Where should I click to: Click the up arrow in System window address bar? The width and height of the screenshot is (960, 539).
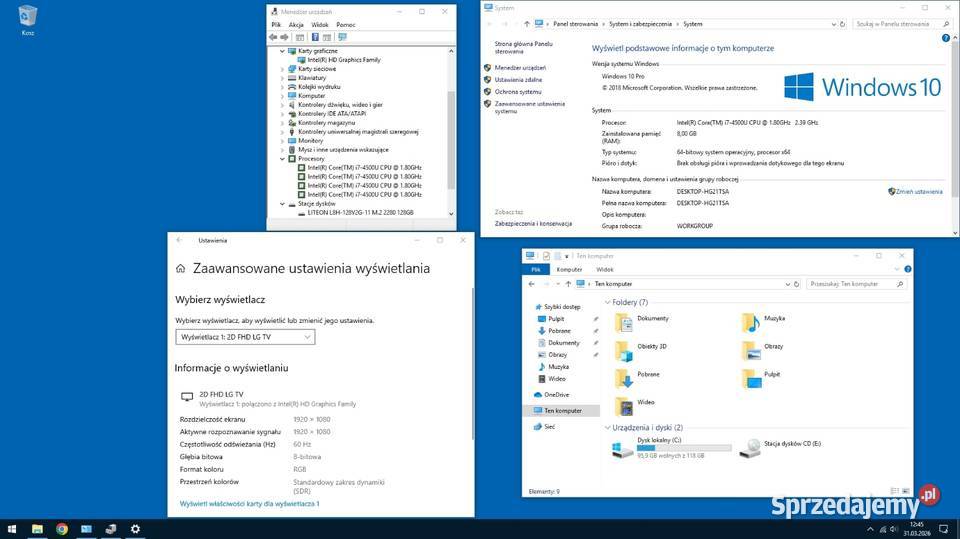(x=527, y=24)
